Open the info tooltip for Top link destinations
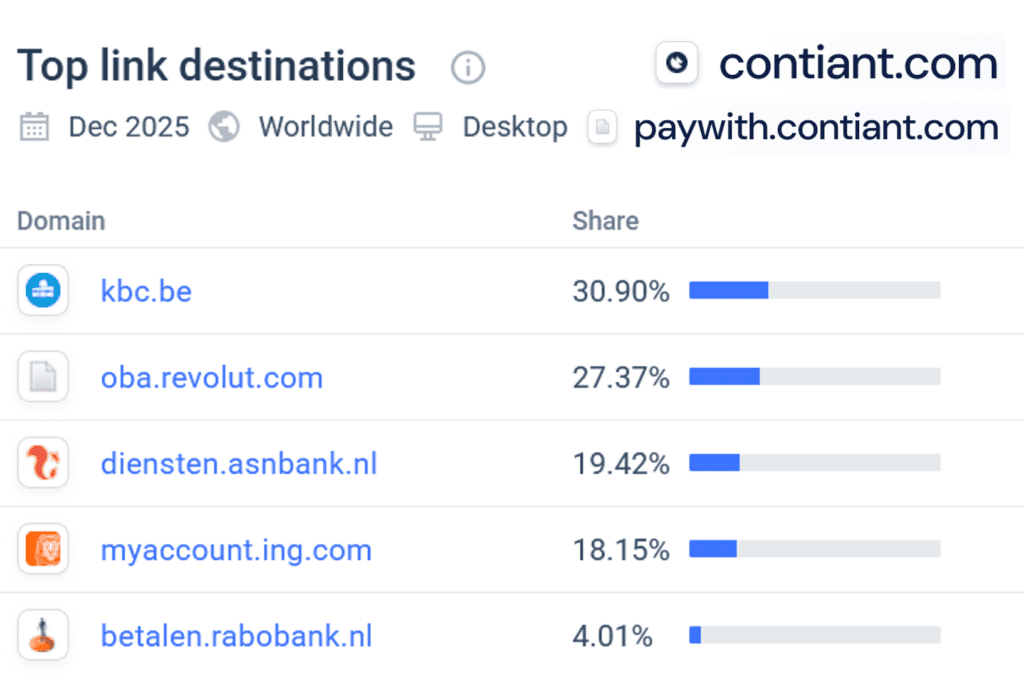The image size is (1024, 688). pos(467,68)
